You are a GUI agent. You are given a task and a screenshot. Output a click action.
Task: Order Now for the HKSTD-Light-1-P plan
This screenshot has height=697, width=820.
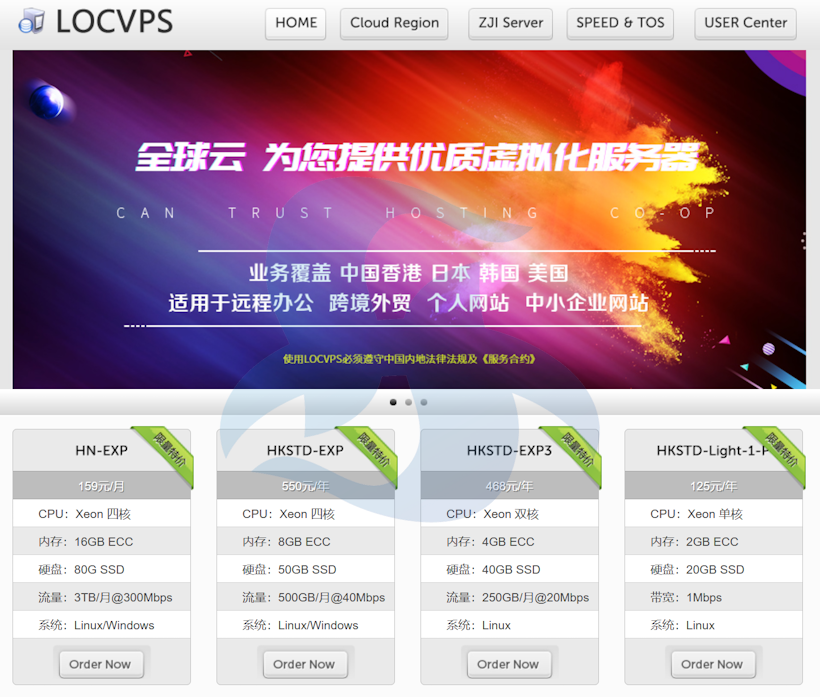click(713, 663)
